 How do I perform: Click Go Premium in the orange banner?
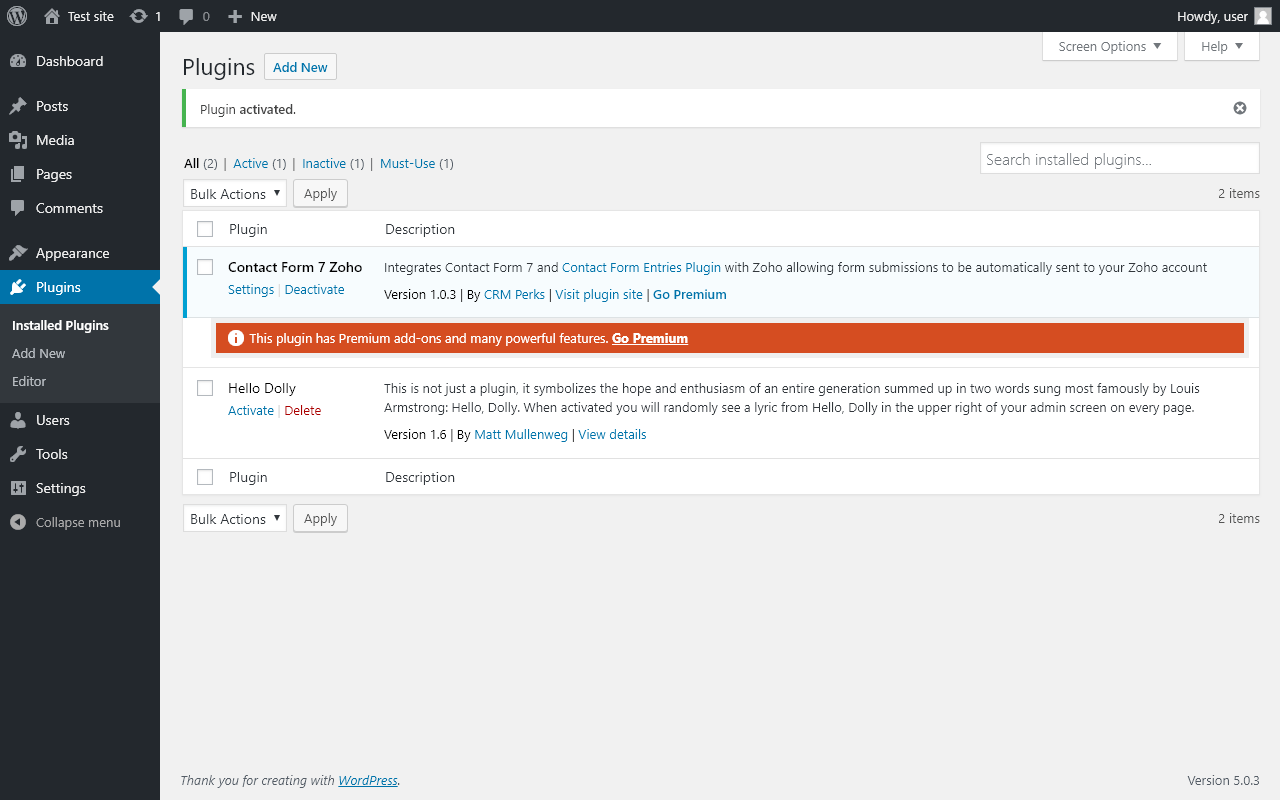pos(650,338)
